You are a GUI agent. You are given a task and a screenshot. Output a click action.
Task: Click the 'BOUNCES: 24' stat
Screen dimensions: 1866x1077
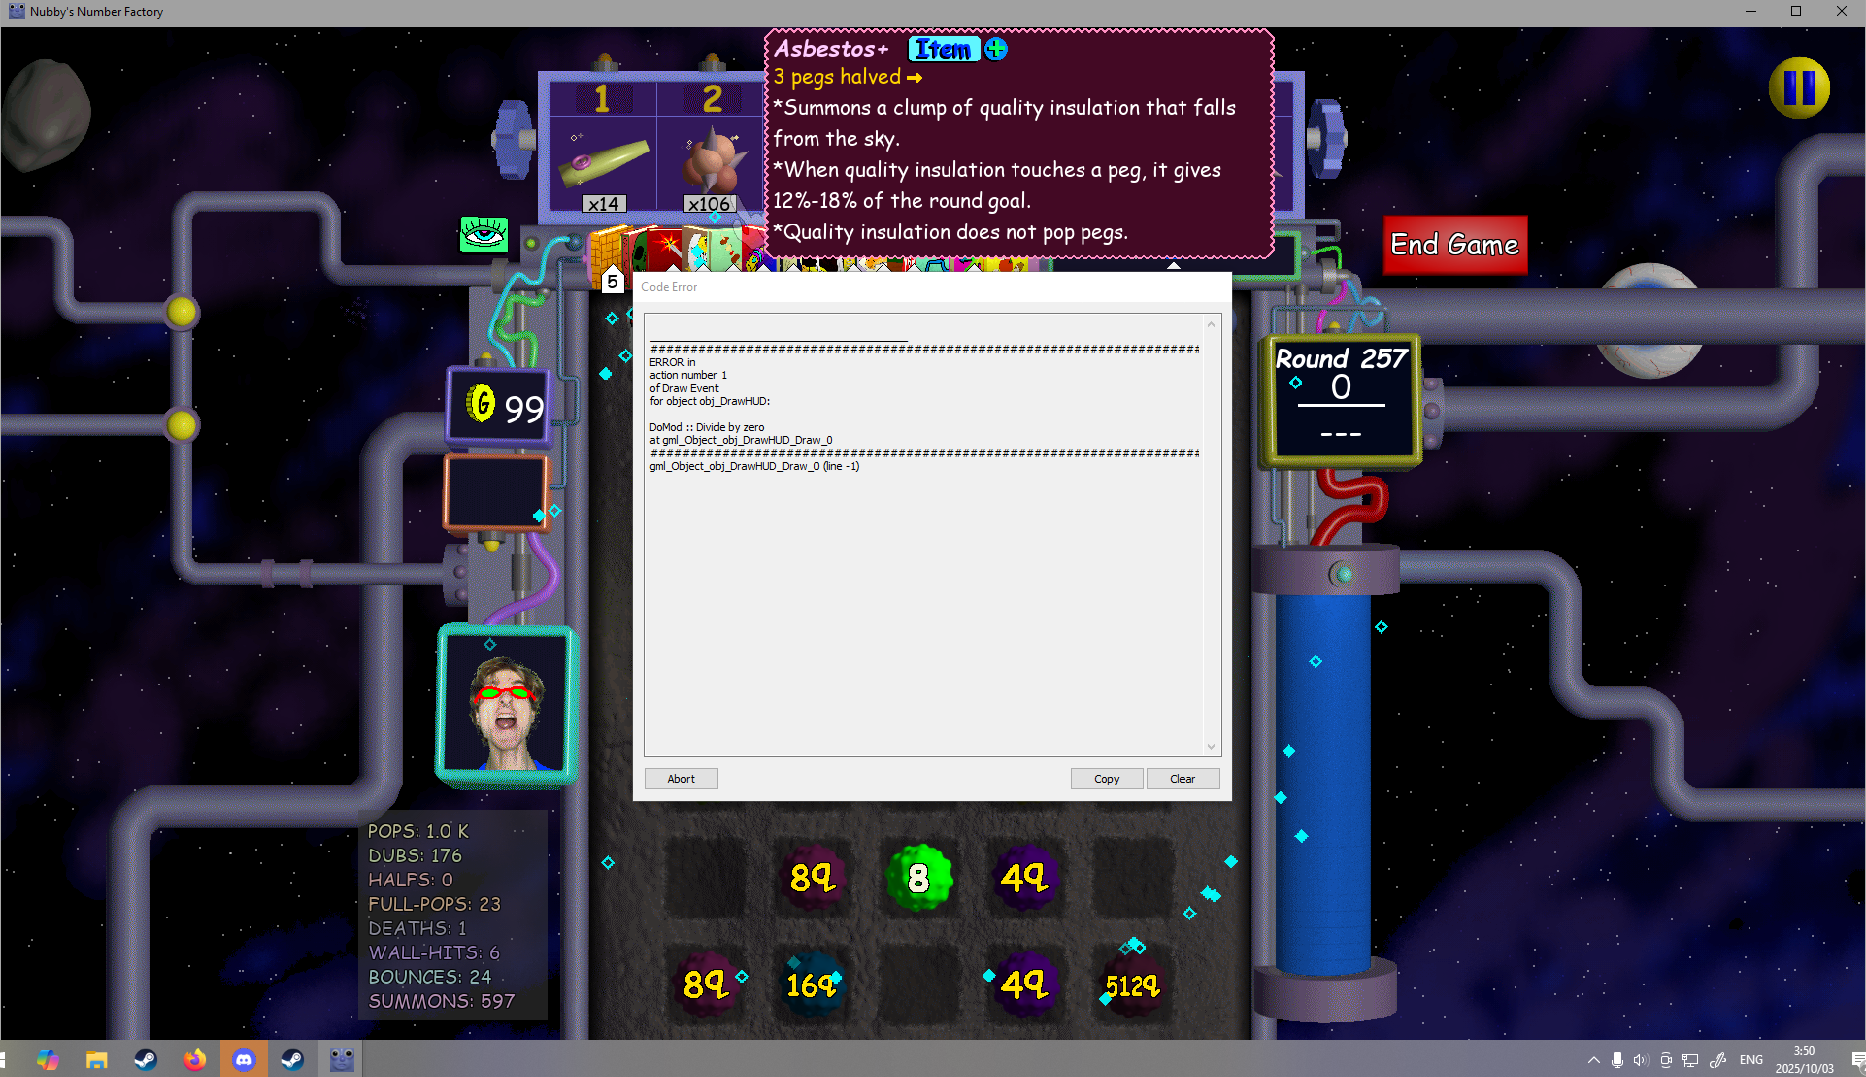click(430, 977)
